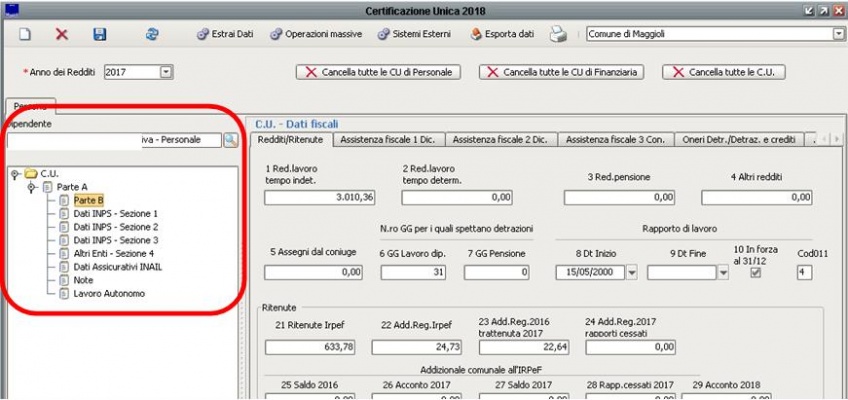
Task: Click 23 Add.Reg.2016 trattenuta 2017 field
Action: (x=524, y=348)
